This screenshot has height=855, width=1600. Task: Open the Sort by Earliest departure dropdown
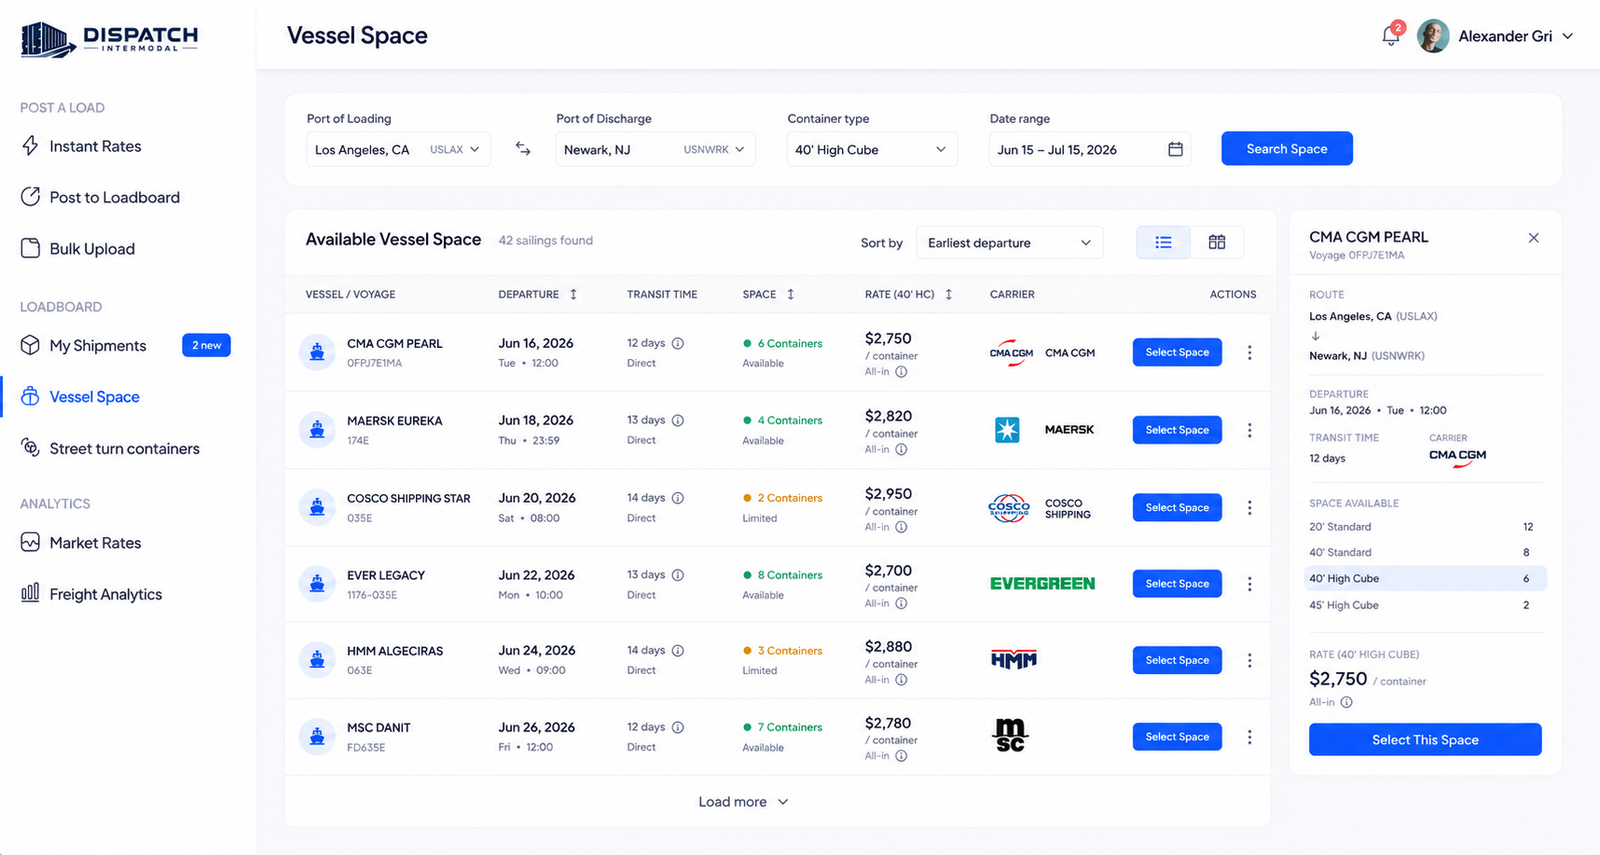1010,243
